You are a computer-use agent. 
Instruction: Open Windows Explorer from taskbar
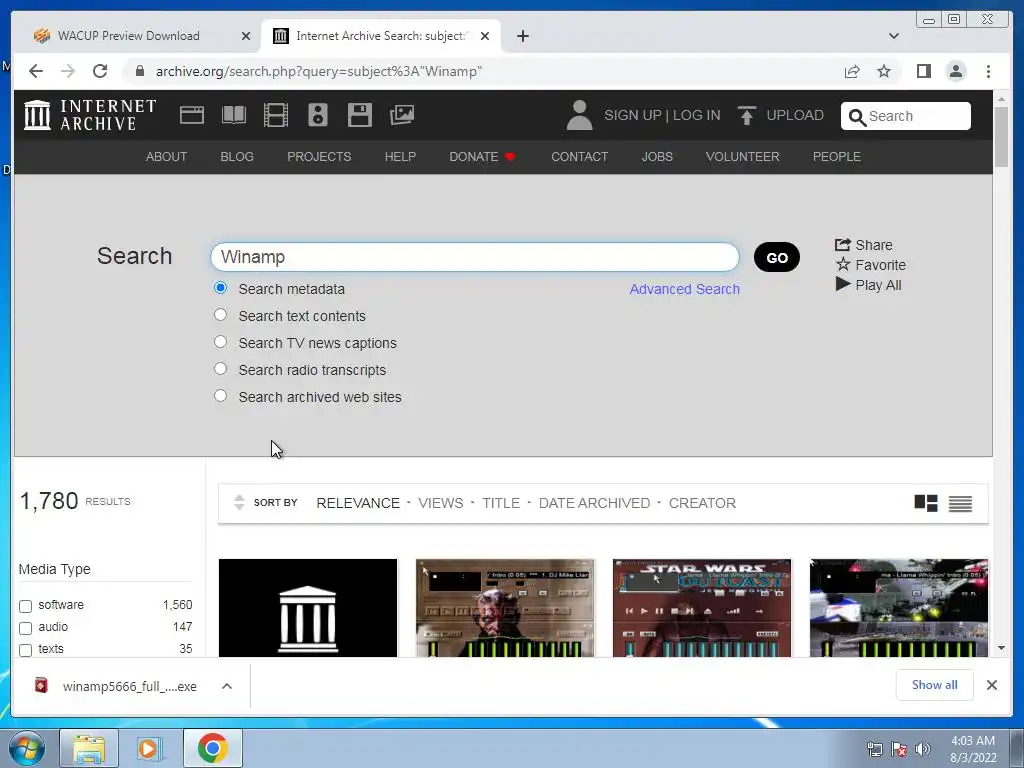[x=89, y=748]
